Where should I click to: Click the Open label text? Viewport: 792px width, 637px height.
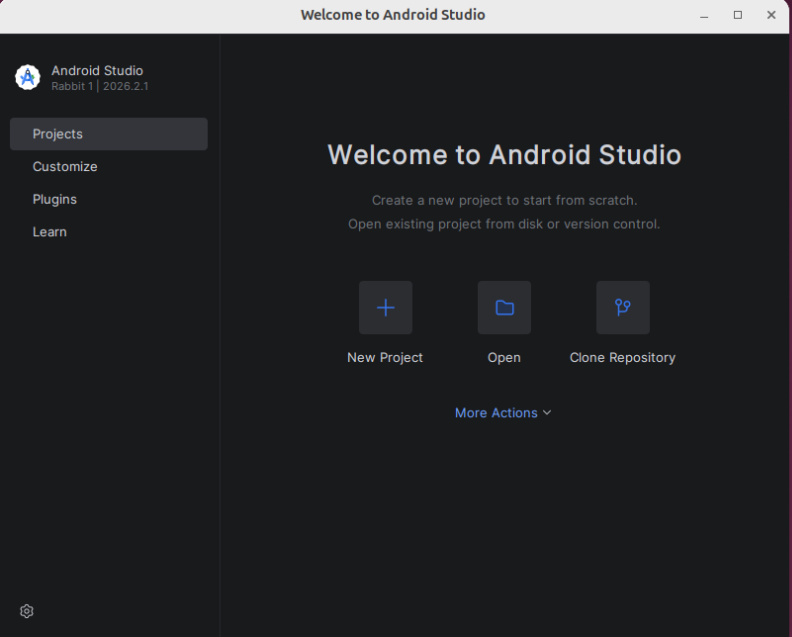pyautogui.click(x=504, y=358)
